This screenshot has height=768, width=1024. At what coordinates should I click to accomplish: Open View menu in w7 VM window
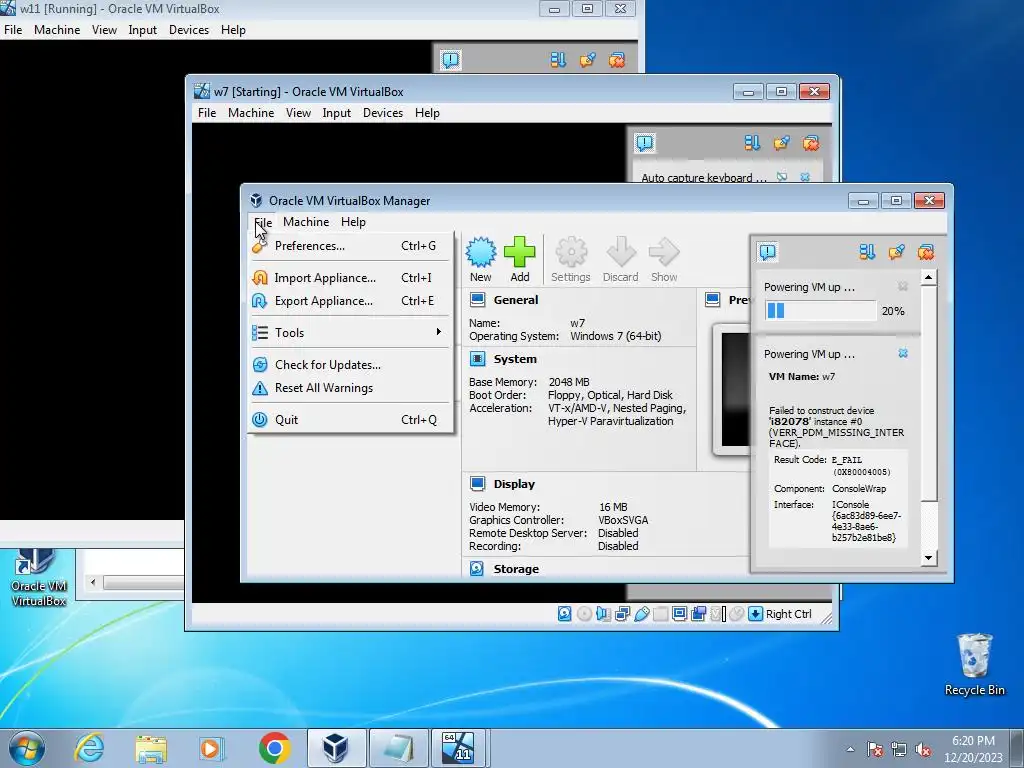click(x=298, y=113)
